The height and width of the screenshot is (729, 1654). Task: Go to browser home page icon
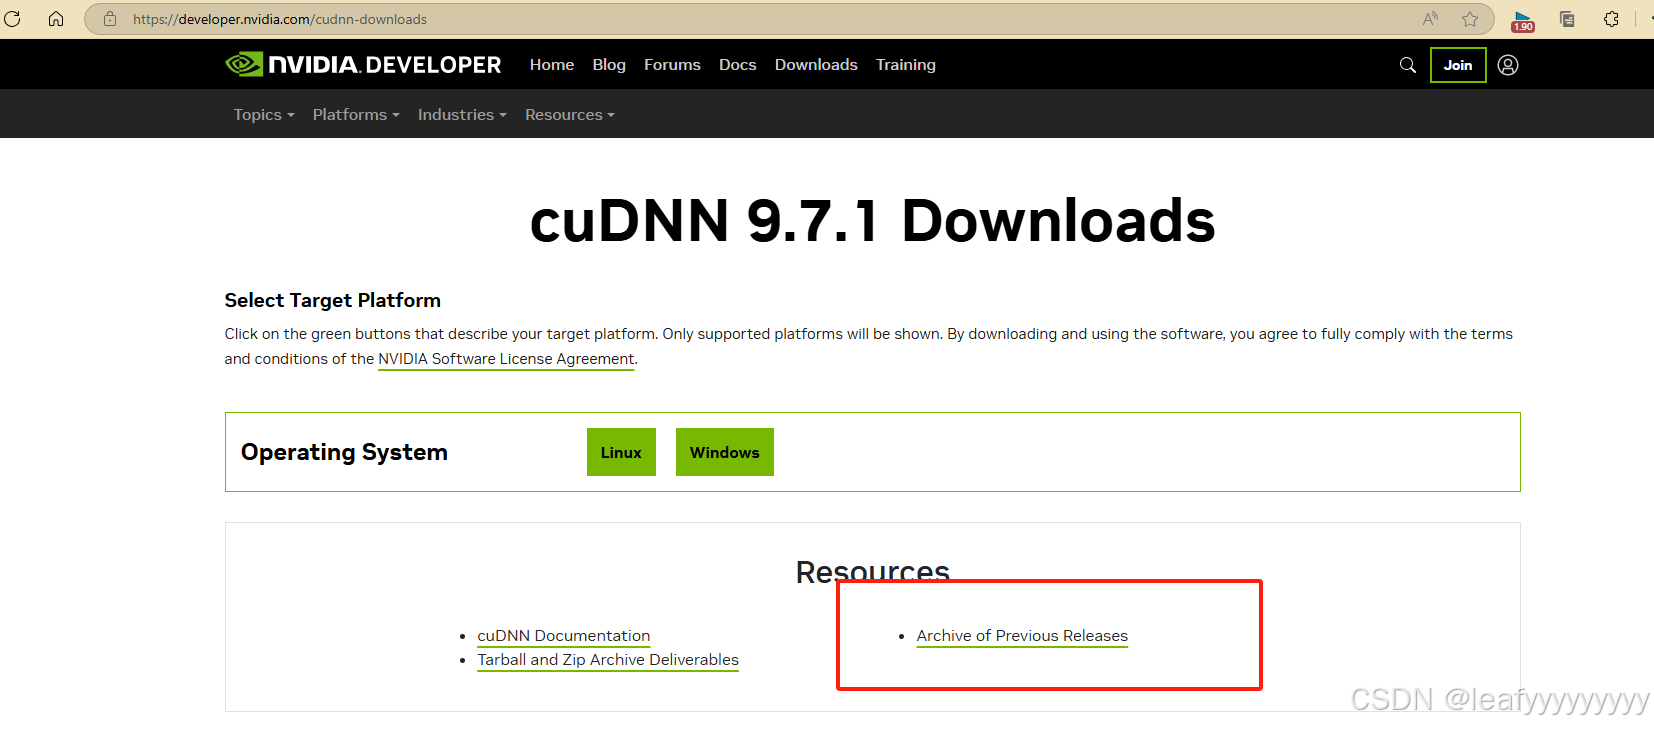[x=56, y=19]
